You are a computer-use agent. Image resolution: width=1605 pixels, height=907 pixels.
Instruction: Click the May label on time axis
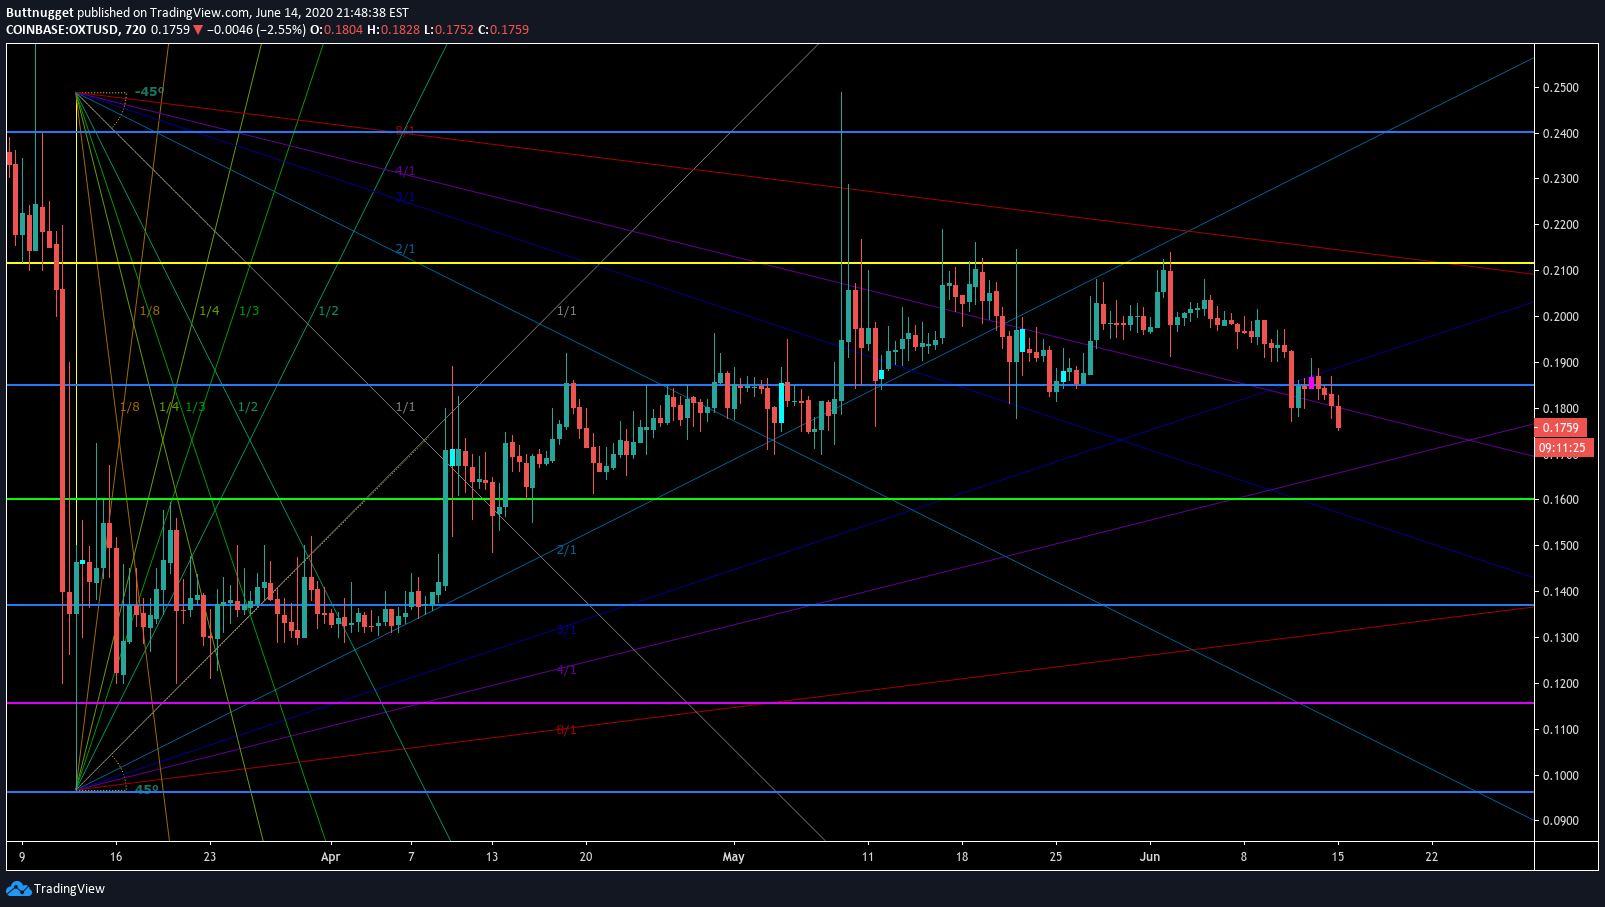[x=734, y=857]
